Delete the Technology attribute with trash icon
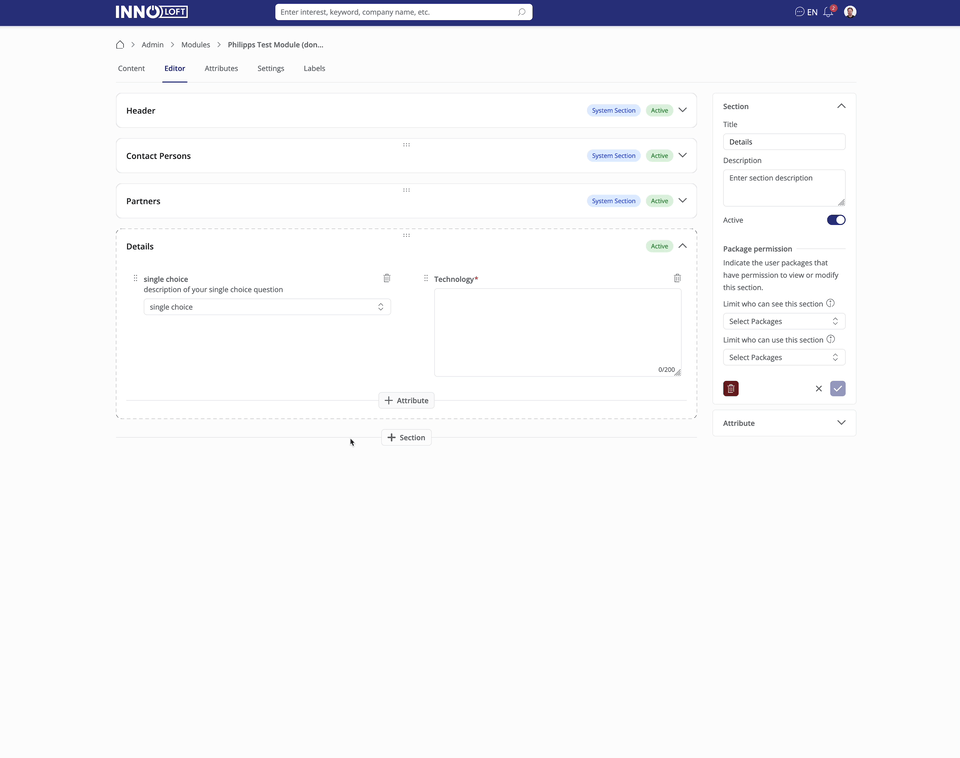This screenshot has height=758, width=960. [677, 278]
